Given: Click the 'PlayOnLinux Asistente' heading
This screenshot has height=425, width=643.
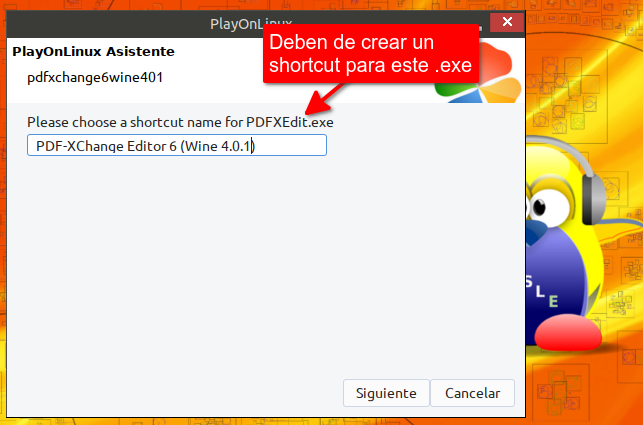Looking at the screenshot, I should [93, 52].
